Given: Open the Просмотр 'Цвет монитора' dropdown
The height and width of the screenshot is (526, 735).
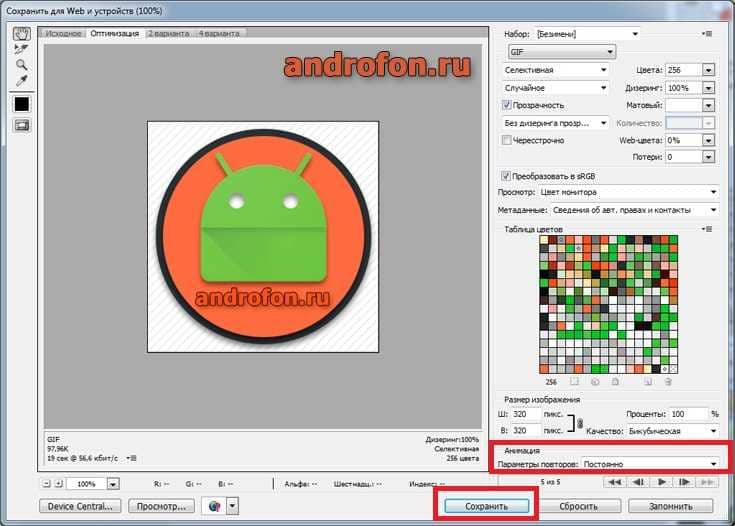Looking at the screenshot, I should (x=628, y=192).
